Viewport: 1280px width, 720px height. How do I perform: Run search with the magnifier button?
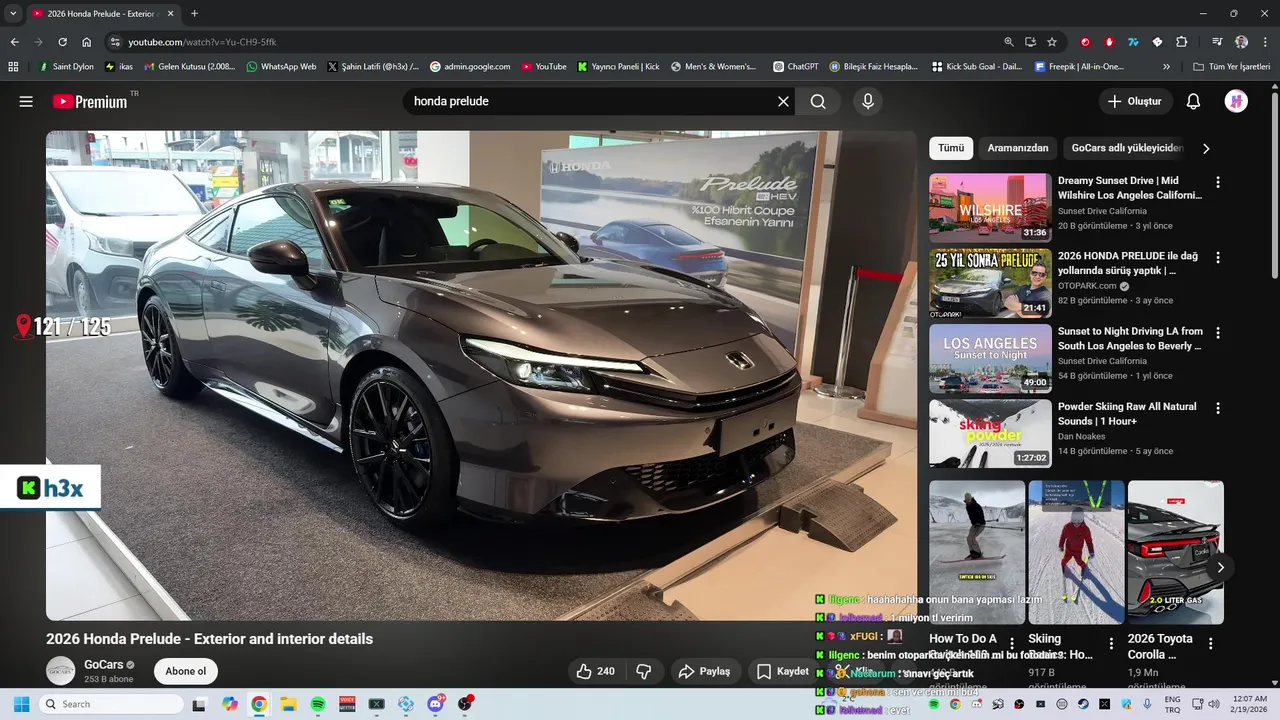818,101
